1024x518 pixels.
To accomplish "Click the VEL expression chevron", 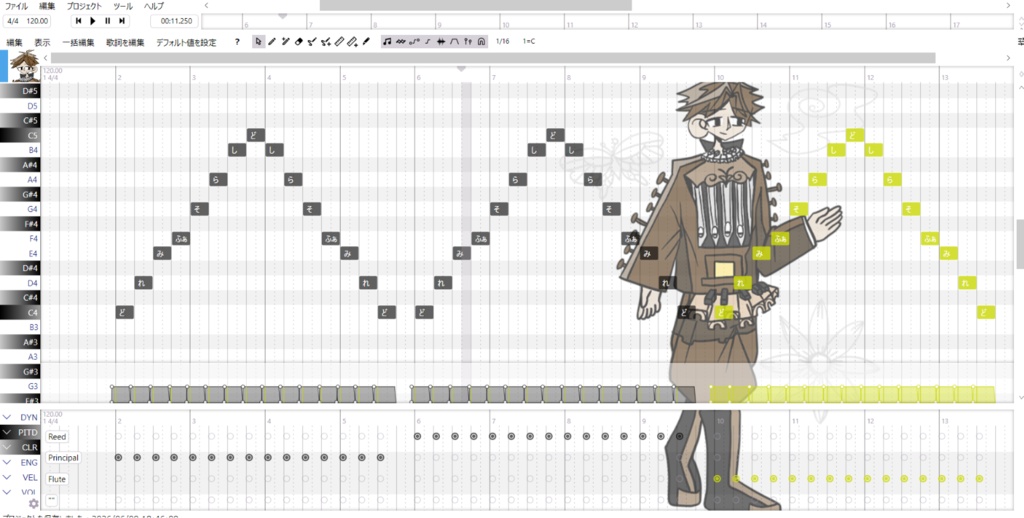I will (x=7, y=477).
